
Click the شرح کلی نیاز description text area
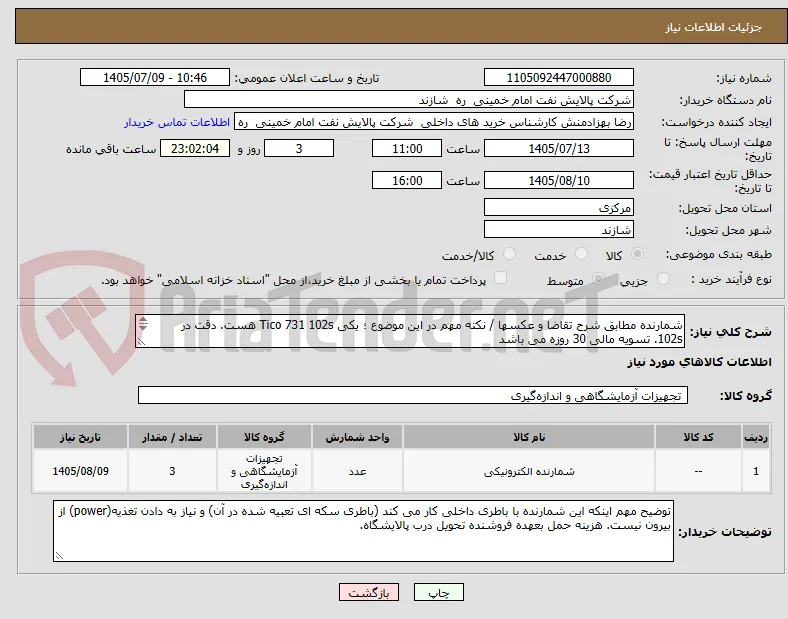click(x=410, y=332)
